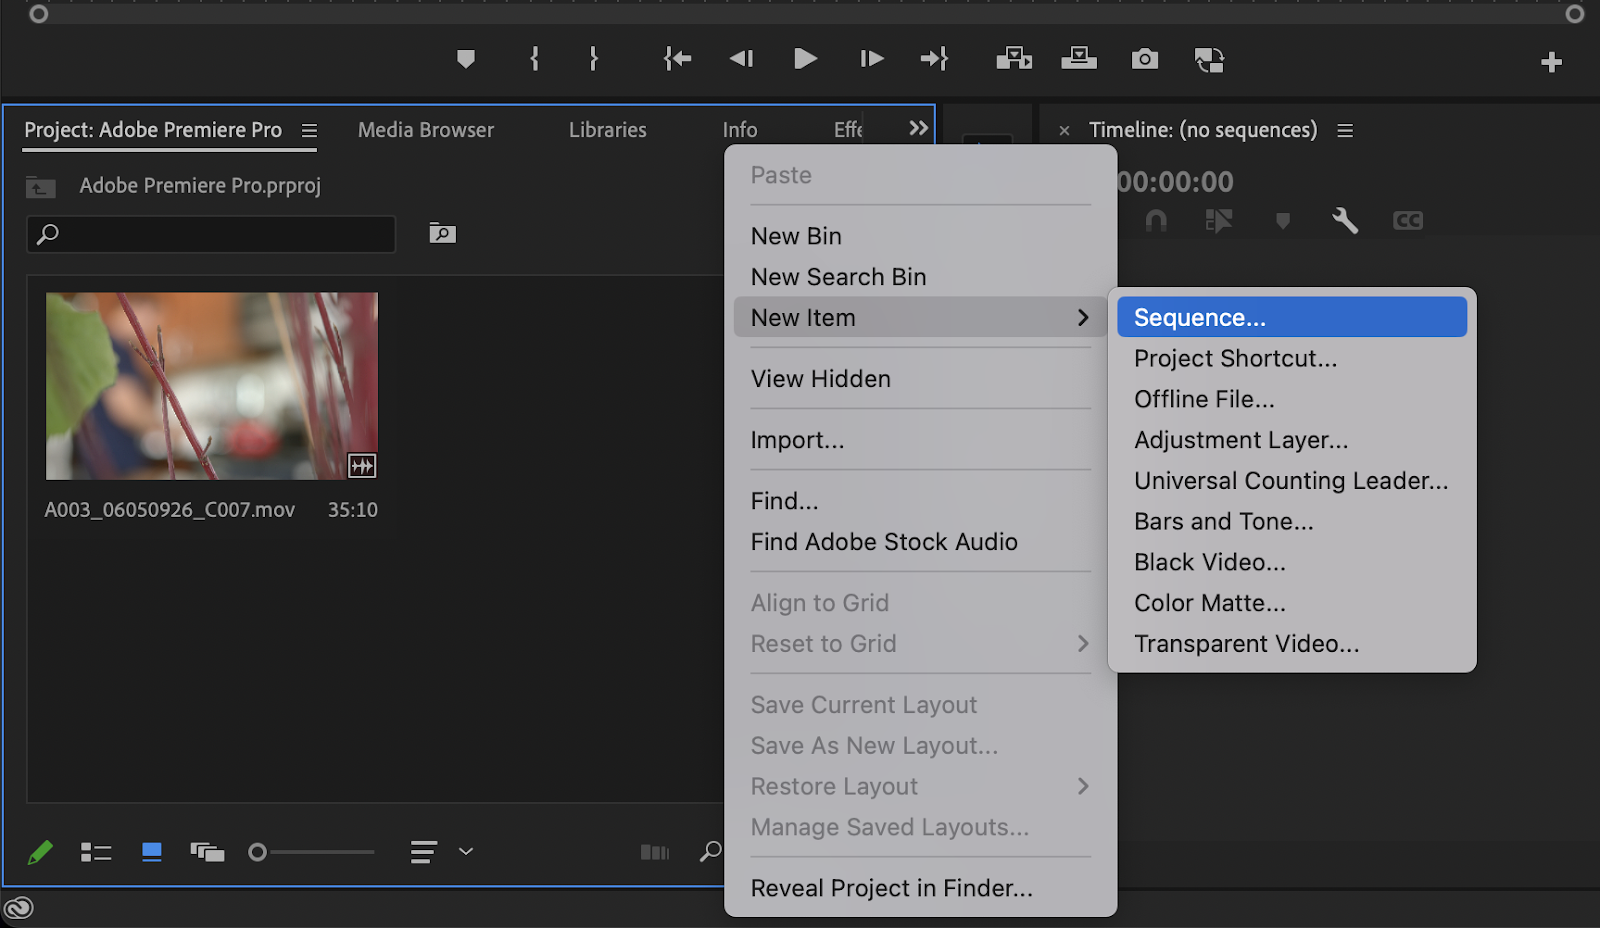Choose Offline File... submenu item
This screenshot has width=1600, height=928.
click(x=1292, y=399)
